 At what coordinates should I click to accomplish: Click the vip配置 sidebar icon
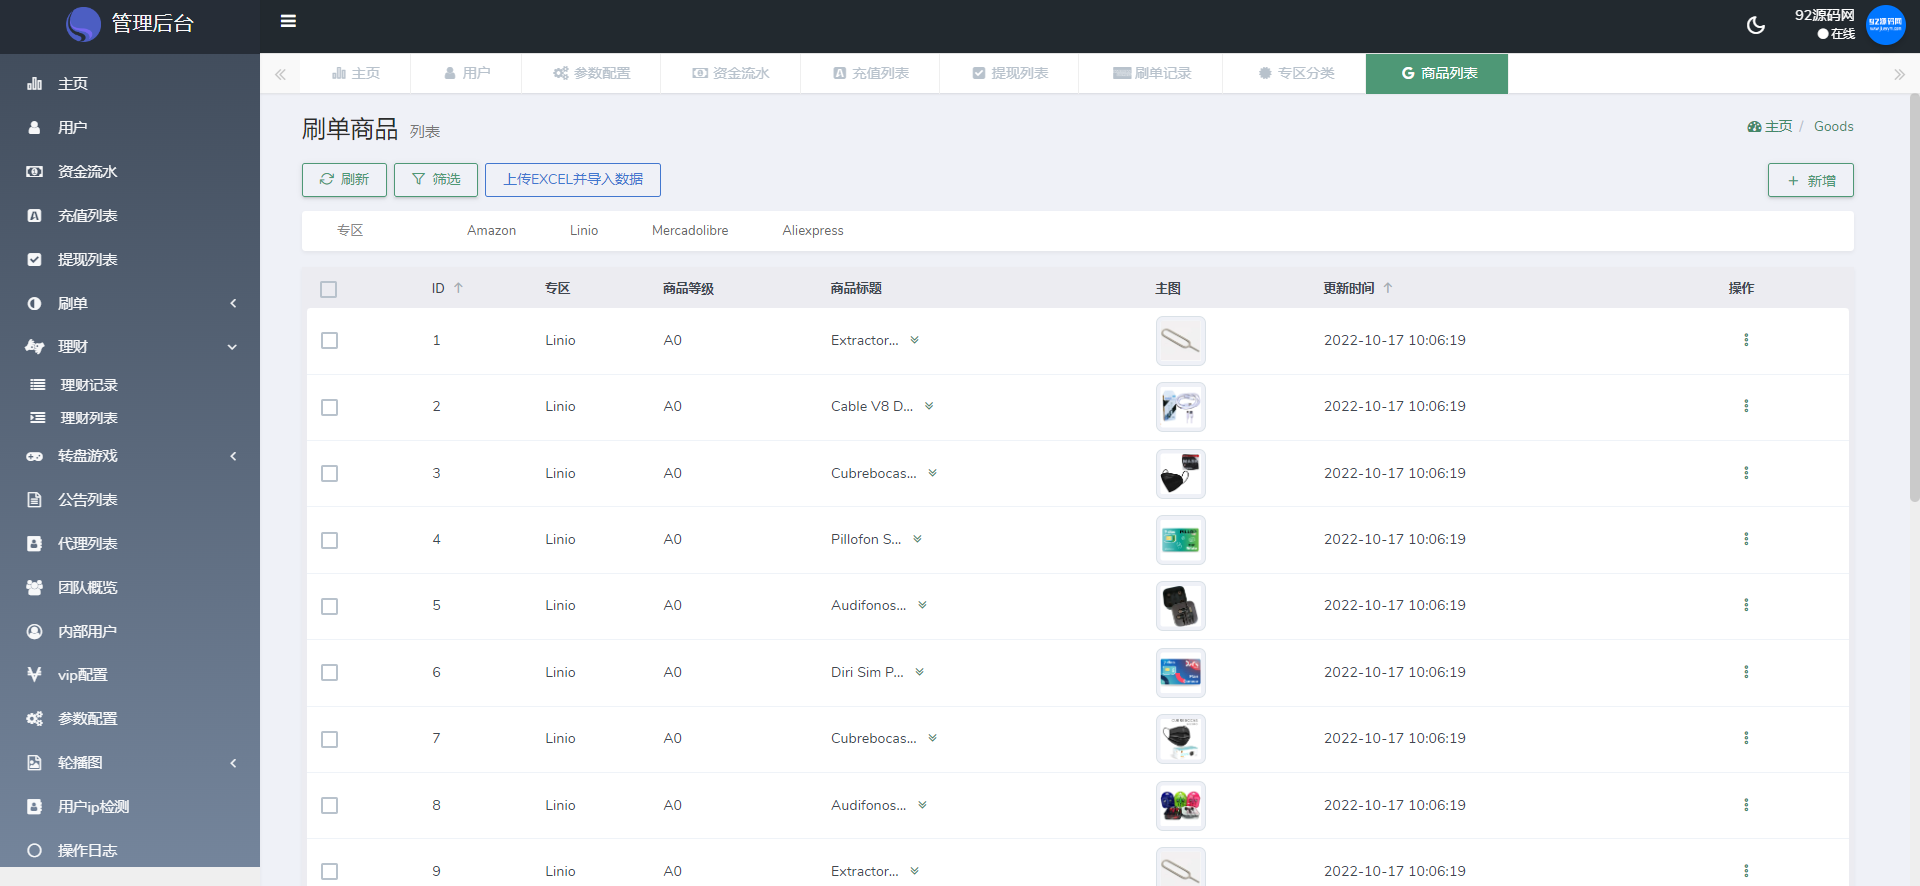tap(35, 675)
